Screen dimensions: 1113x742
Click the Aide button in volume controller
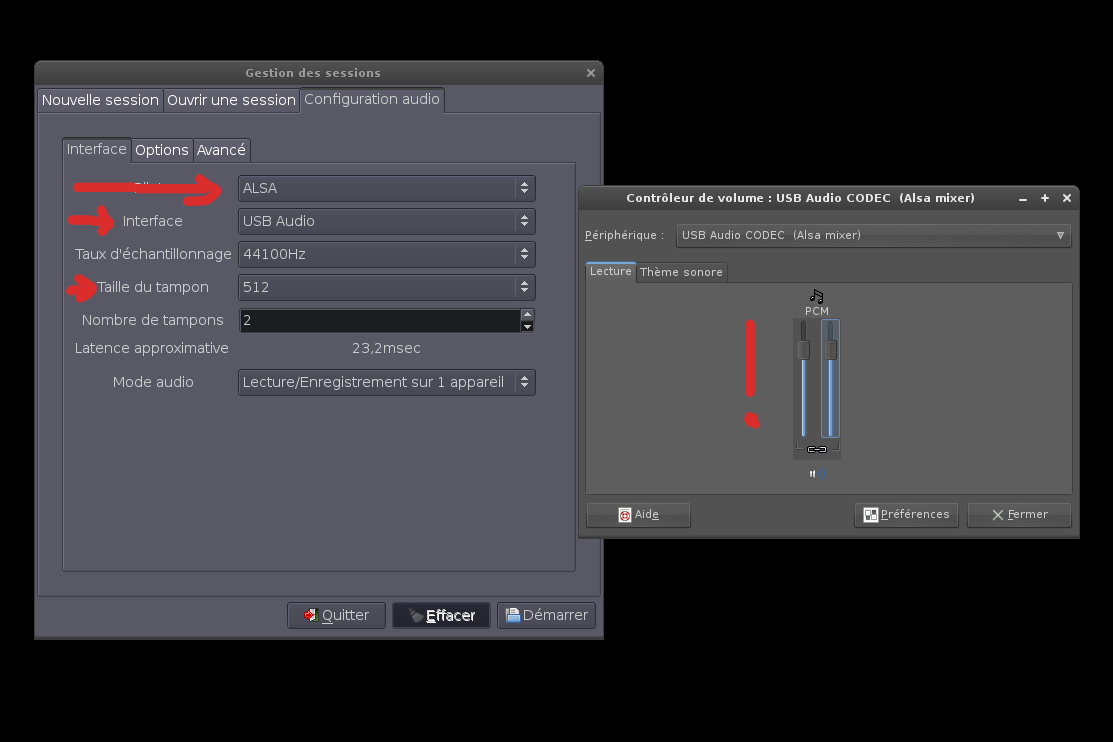638,515
